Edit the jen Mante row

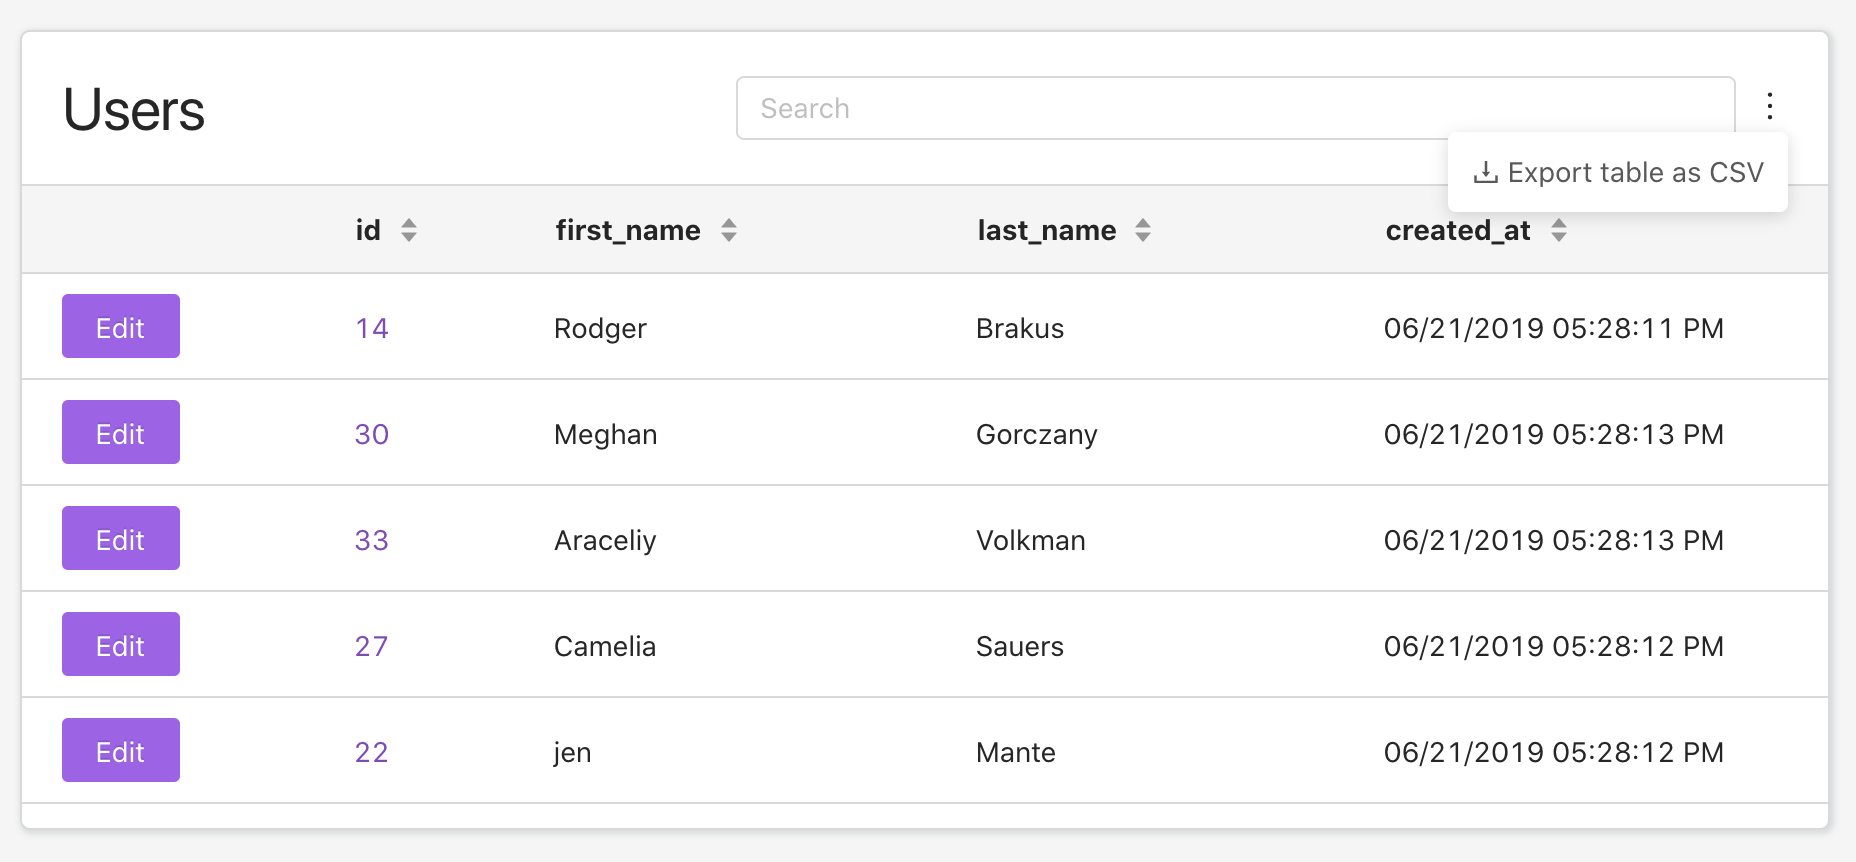coord(121,750)
